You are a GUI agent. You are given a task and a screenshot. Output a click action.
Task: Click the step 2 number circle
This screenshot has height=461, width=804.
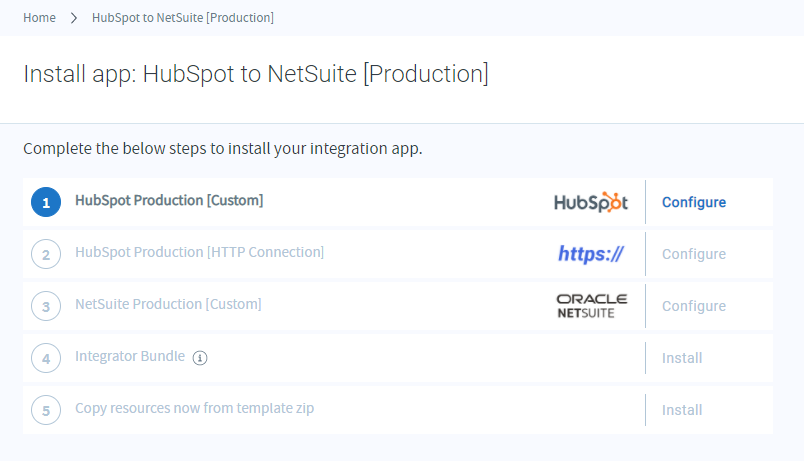[46, 254]
